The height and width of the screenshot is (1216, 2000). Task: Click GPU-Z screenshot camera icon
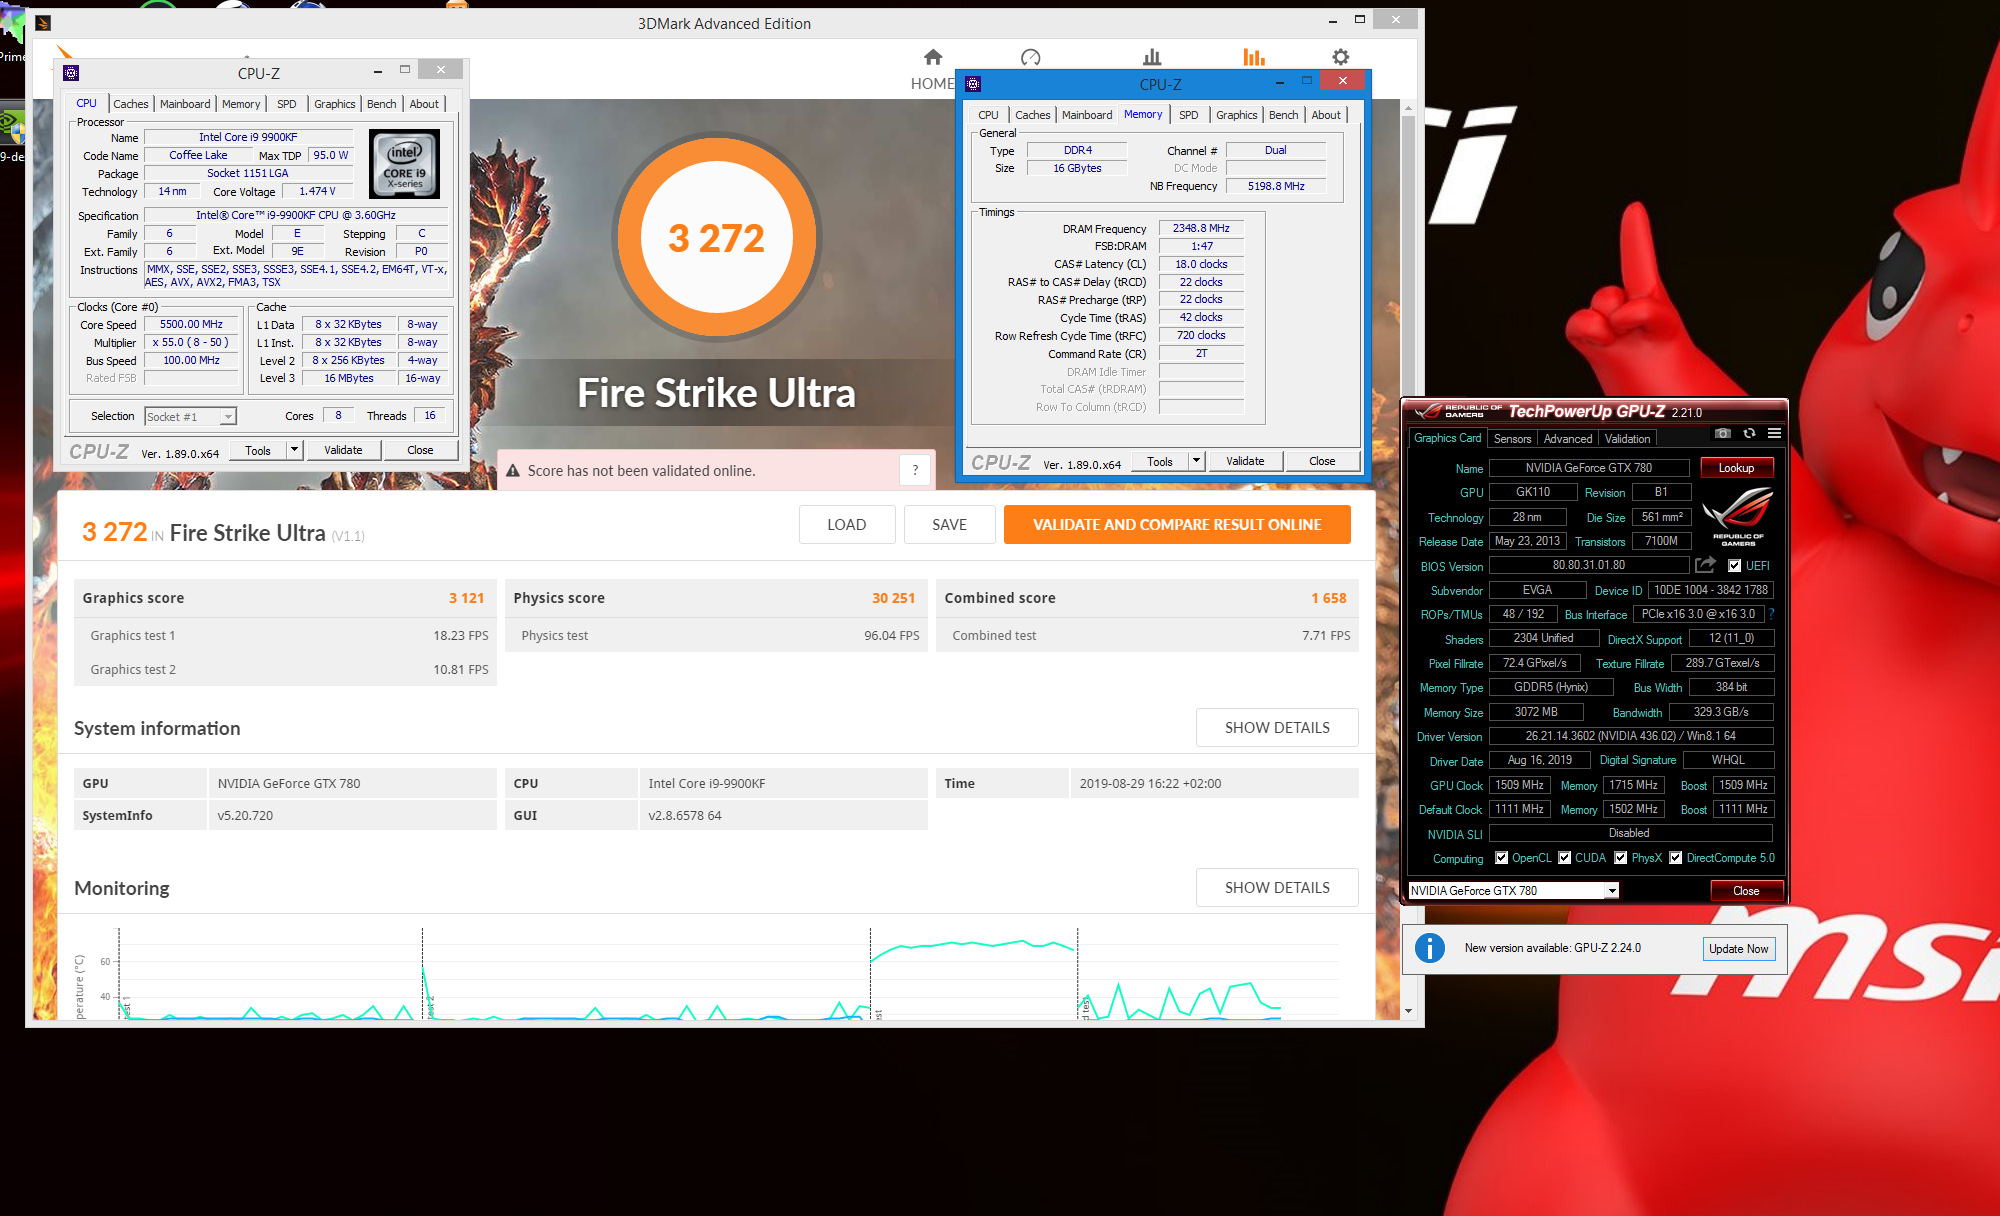point(1722,434)
